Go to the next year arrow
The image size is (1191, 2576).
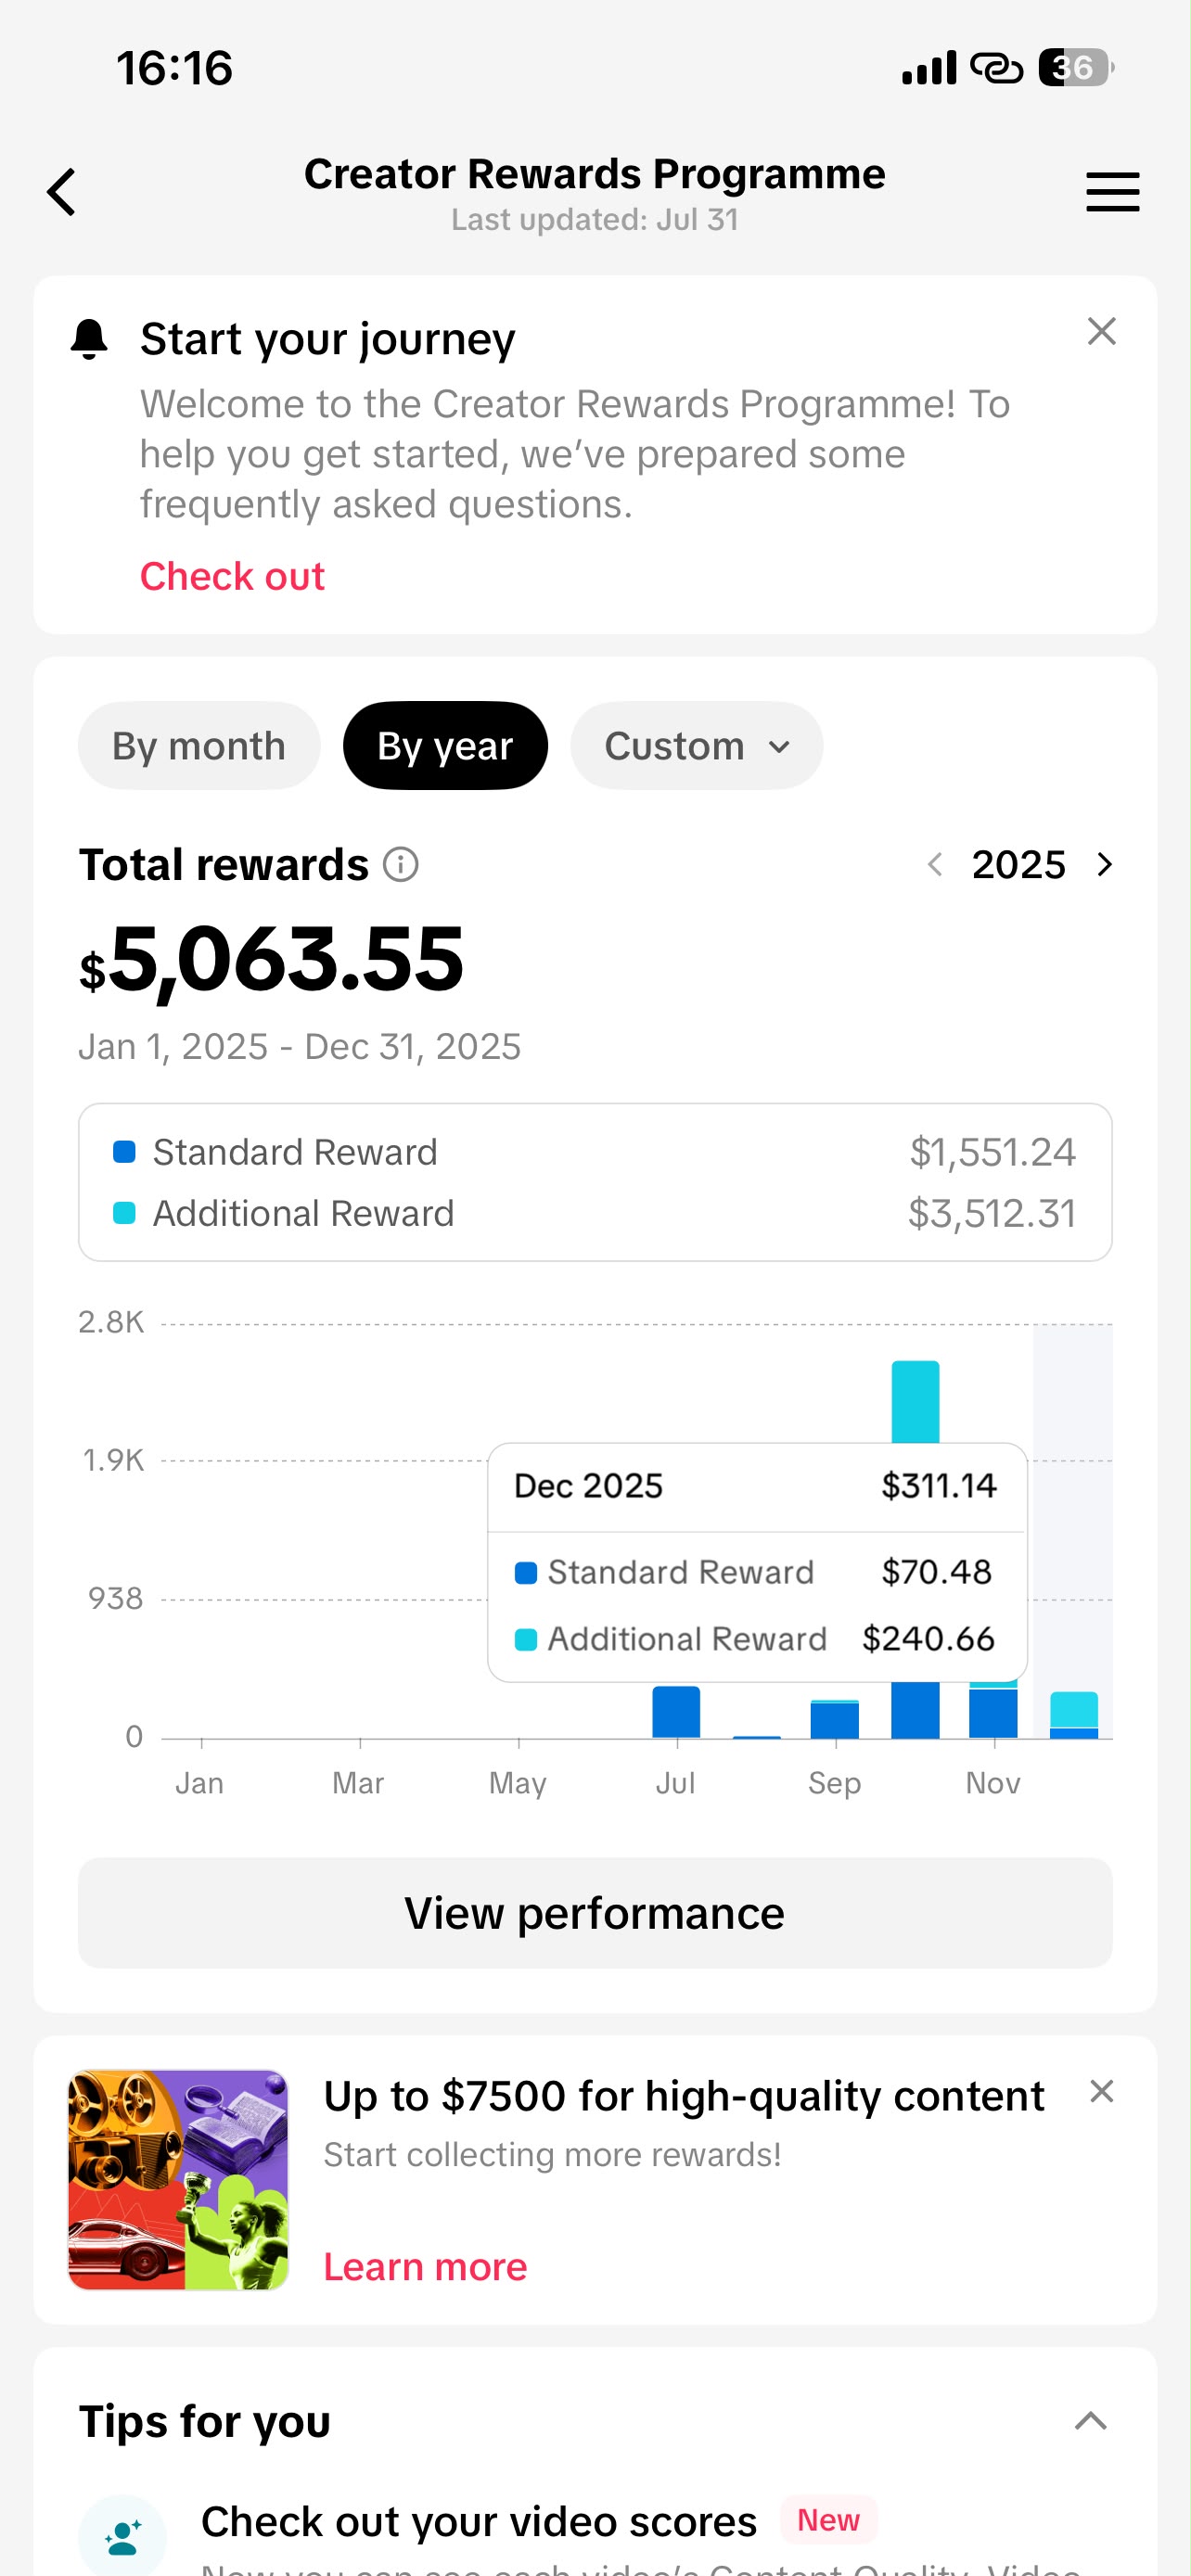(1104, 864)
